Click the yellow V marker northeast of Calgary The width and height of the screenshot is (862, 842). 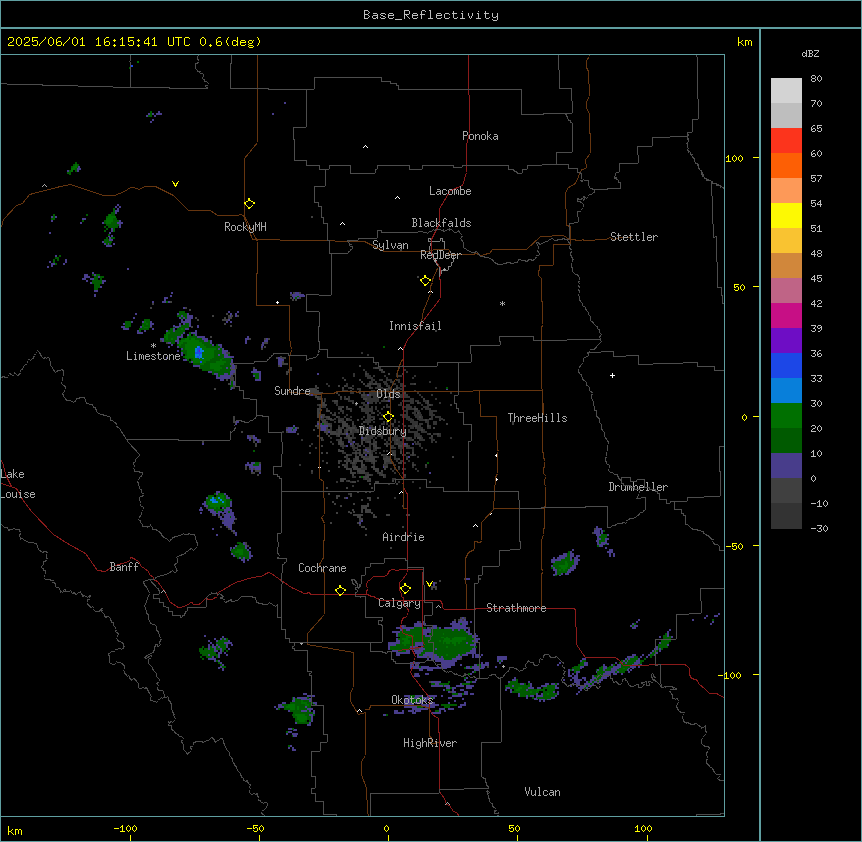pos(429,584)
